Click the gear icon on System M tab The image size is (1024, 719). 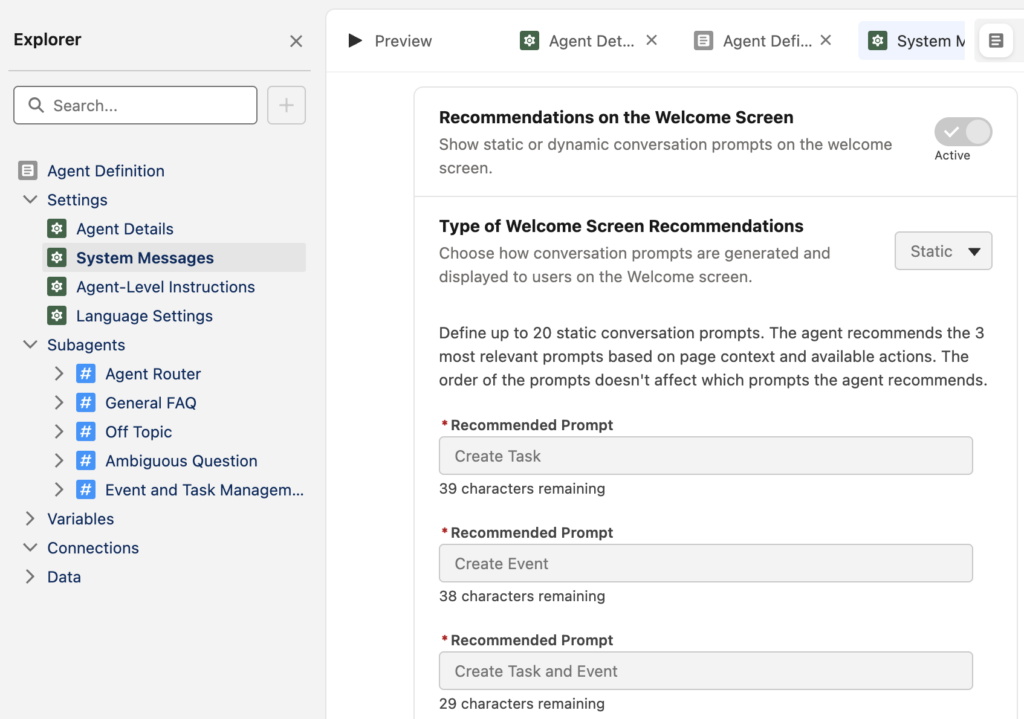tap(878, 40)
